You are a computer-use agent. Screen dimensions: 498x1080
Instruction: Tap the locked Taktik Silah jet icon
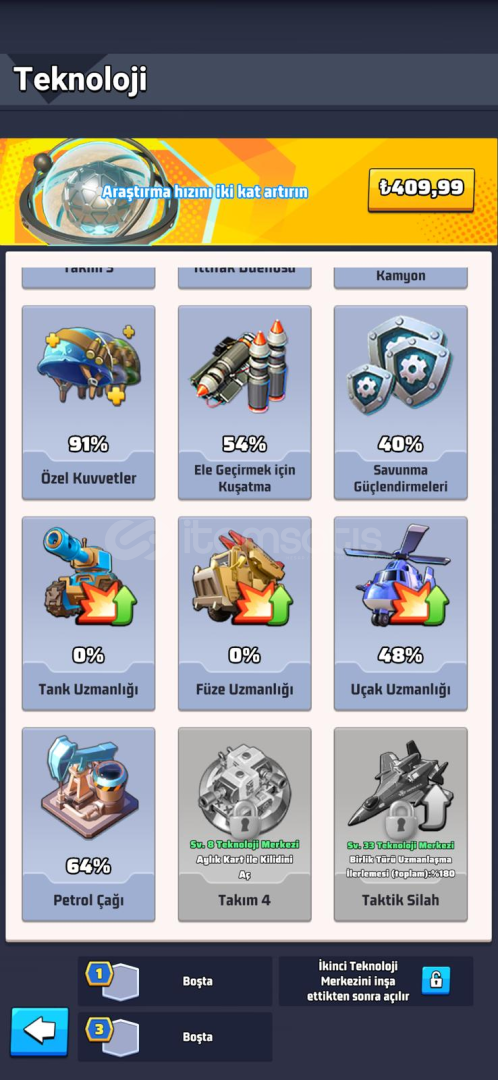pos(400,785)
